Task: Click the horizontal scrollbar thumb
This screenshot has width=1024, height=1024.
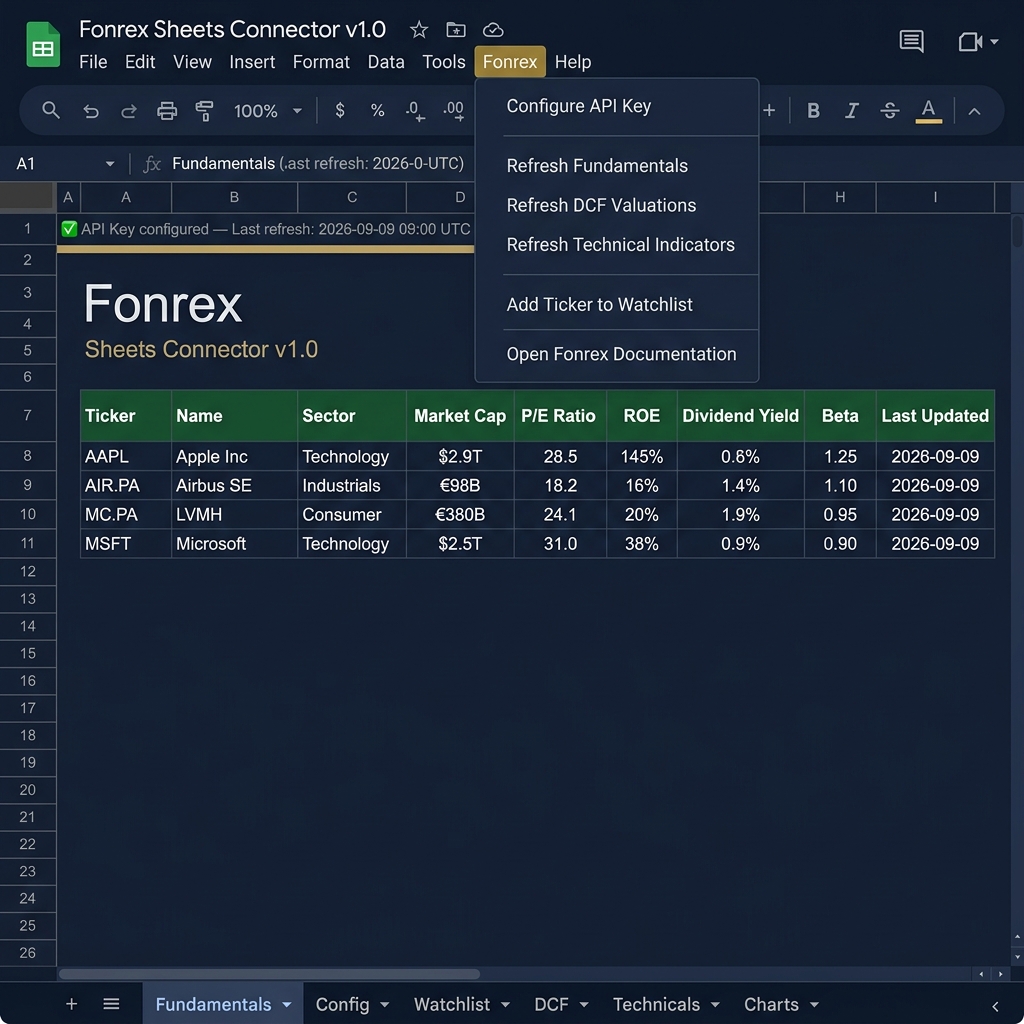Action: point(269,974)
